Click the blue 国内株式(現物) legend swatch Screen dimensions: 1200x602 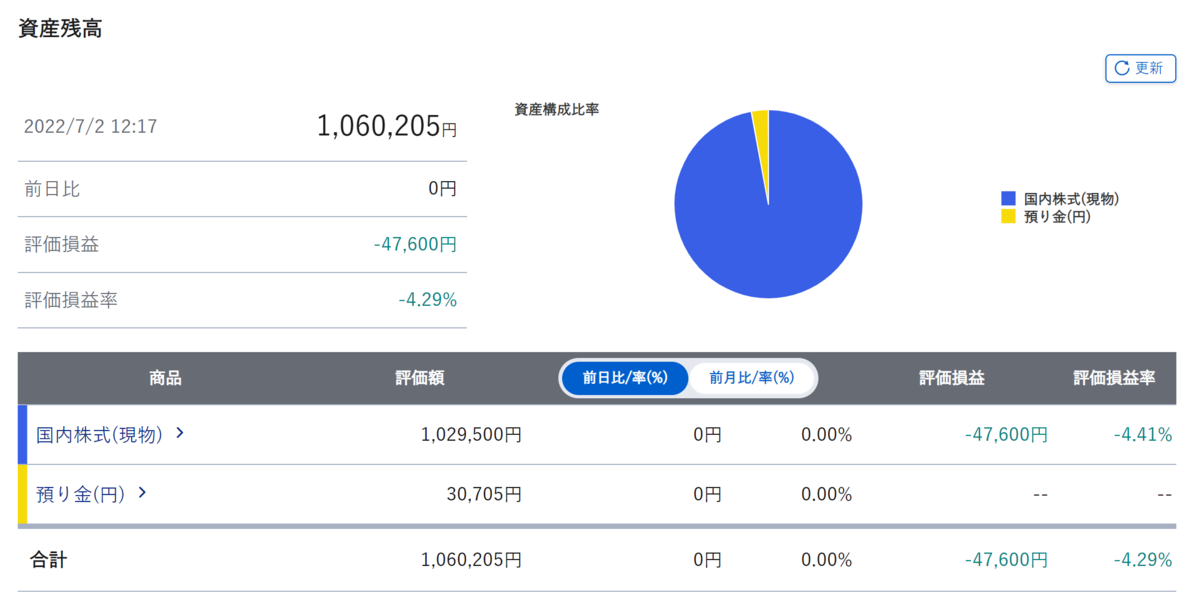pos(1008,199)
